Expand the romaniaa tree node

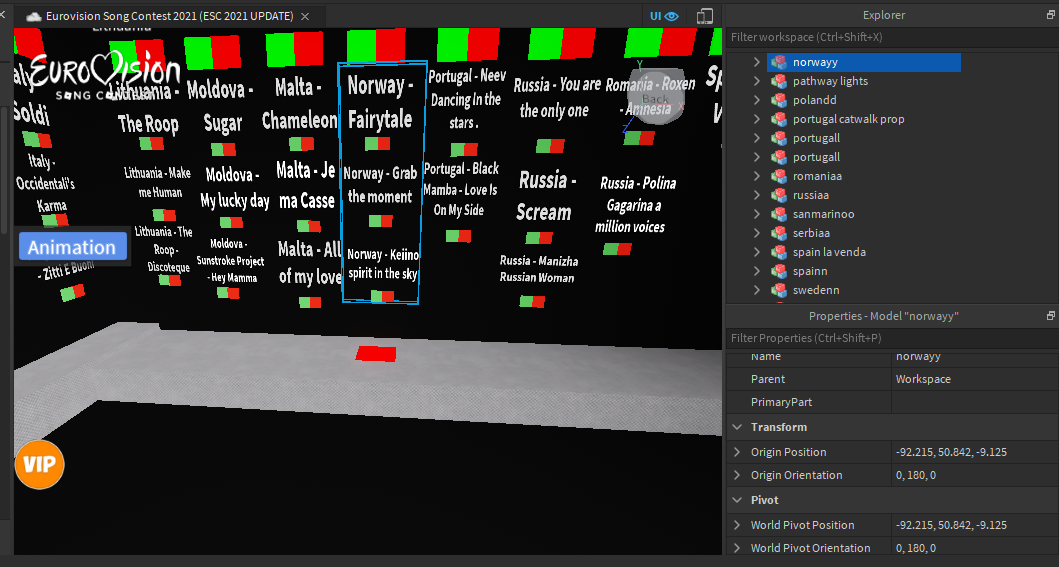coord(757,176)
